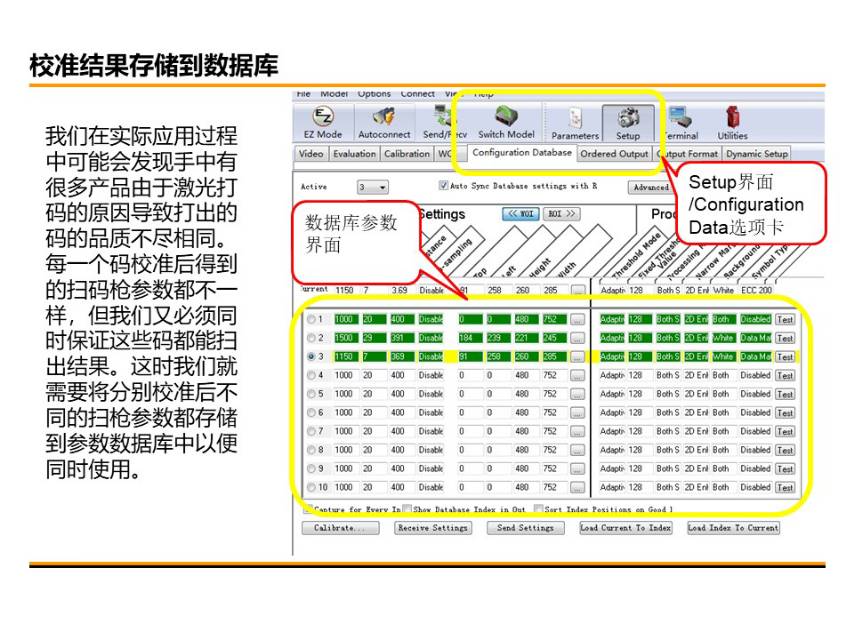Select database index 1 radio button
The width and height of the screenshot is (854, 640).
point(311,319)
